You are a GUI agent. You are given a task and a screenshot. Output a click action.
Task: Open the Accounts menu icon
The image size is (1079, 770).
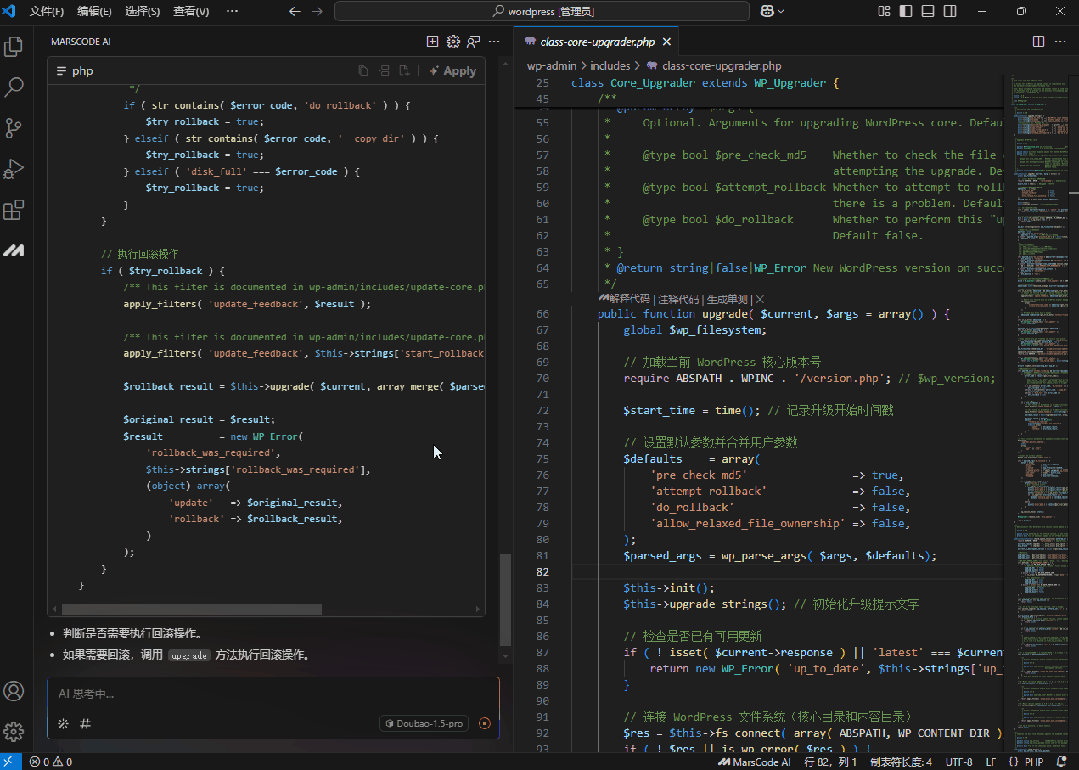pyautogui.click(x=14, y=691)
